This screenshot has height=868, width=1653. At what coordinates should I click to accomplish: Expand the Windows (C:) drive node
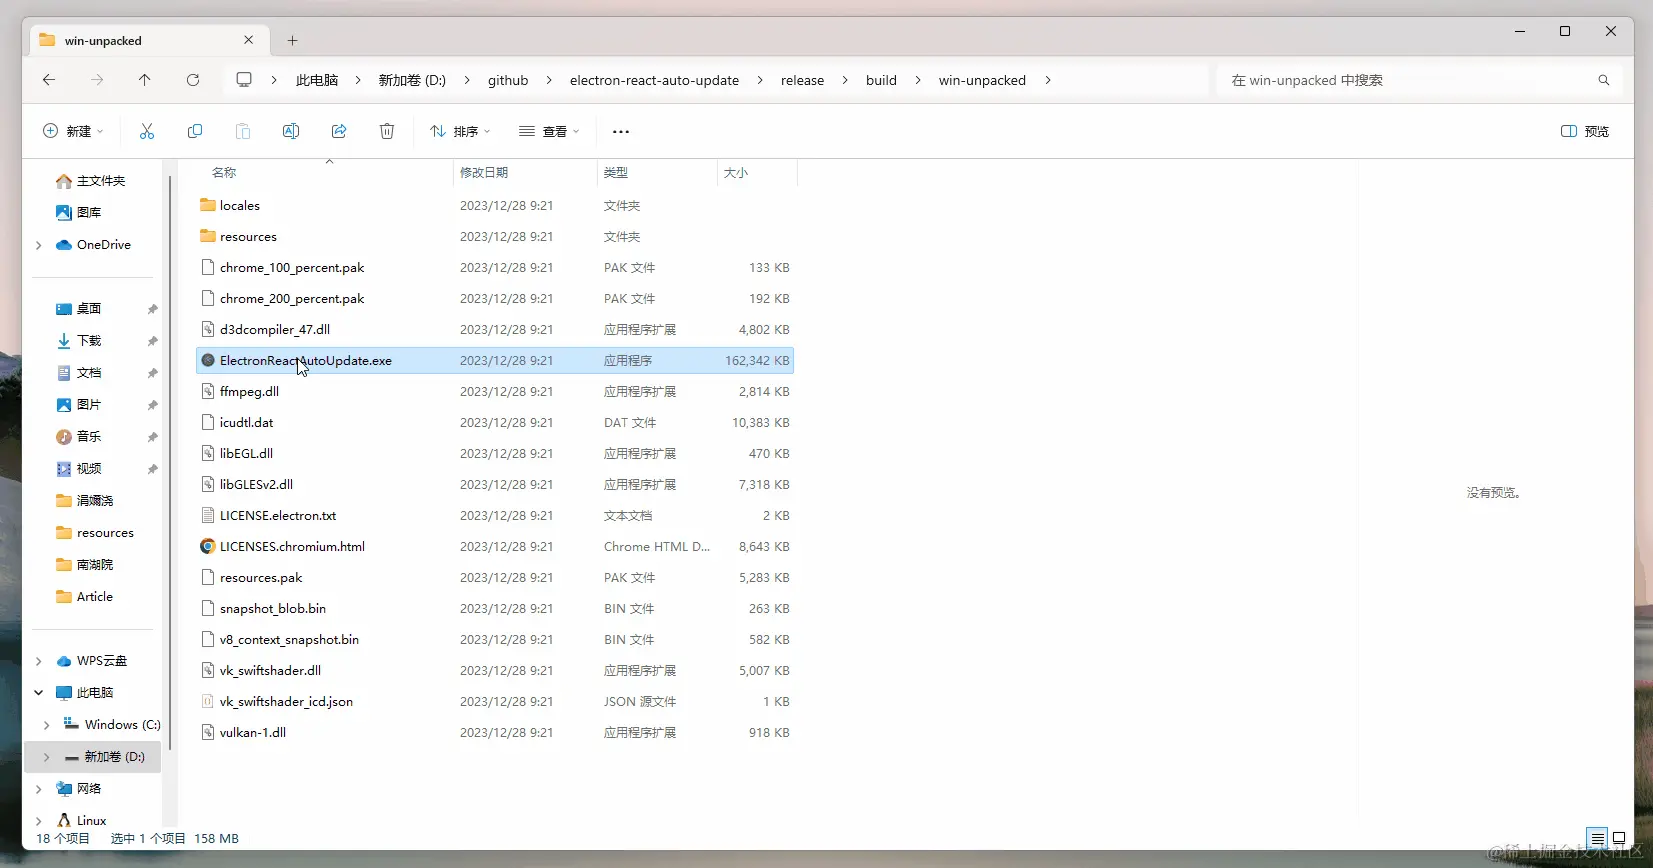47,725
